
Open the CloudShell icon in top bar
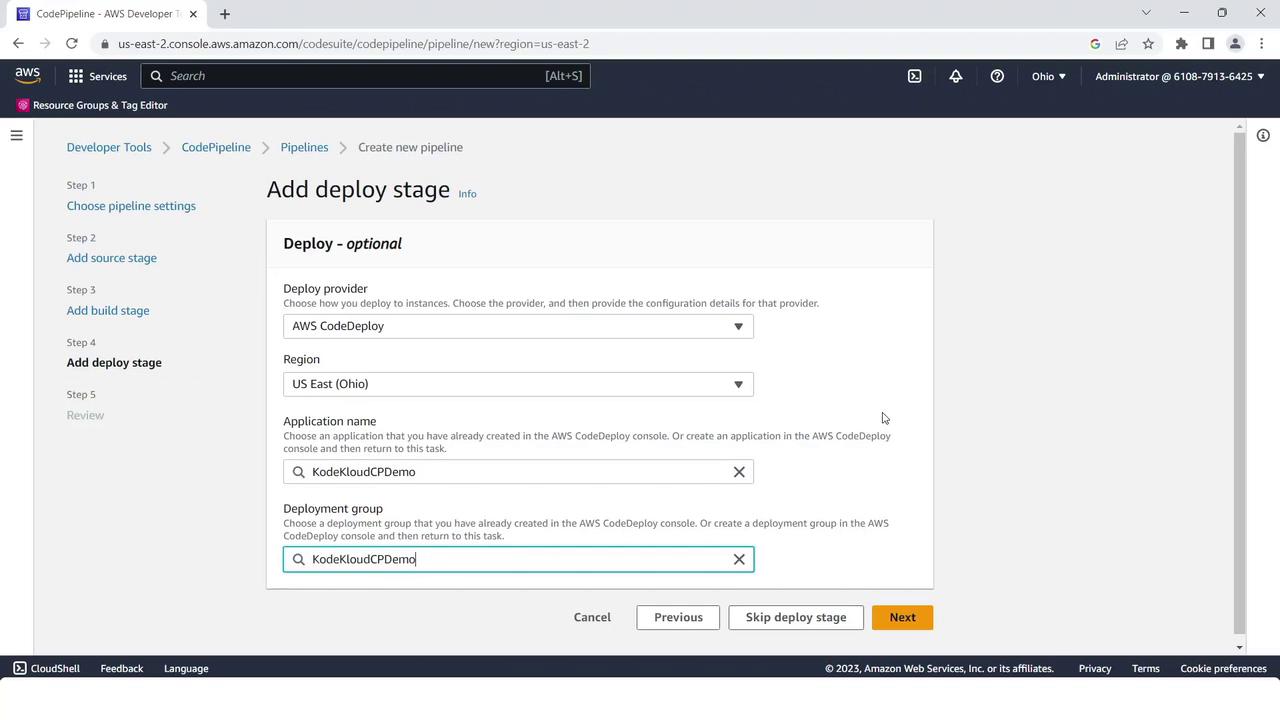click(914, 76)
